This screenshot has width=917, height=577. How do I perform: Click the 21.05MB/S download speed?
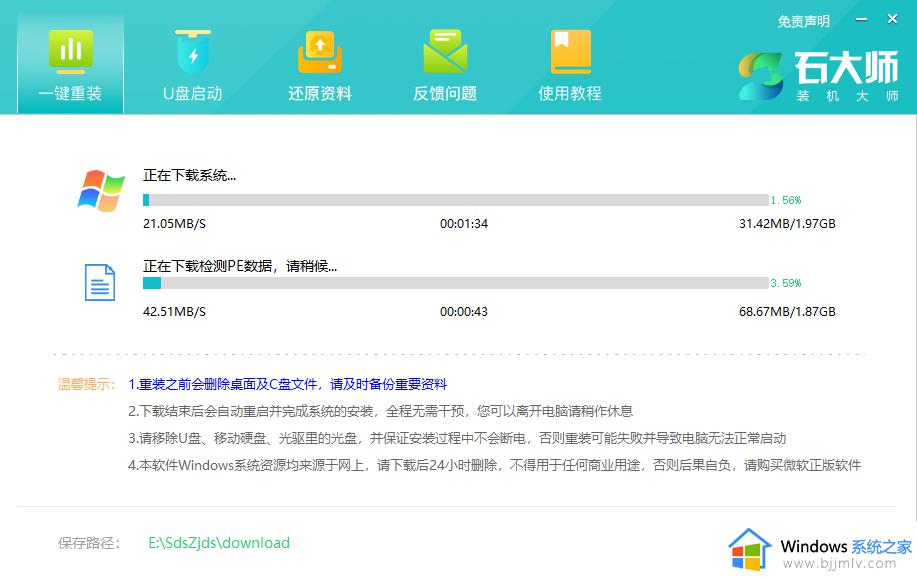[x=174, y=224]
